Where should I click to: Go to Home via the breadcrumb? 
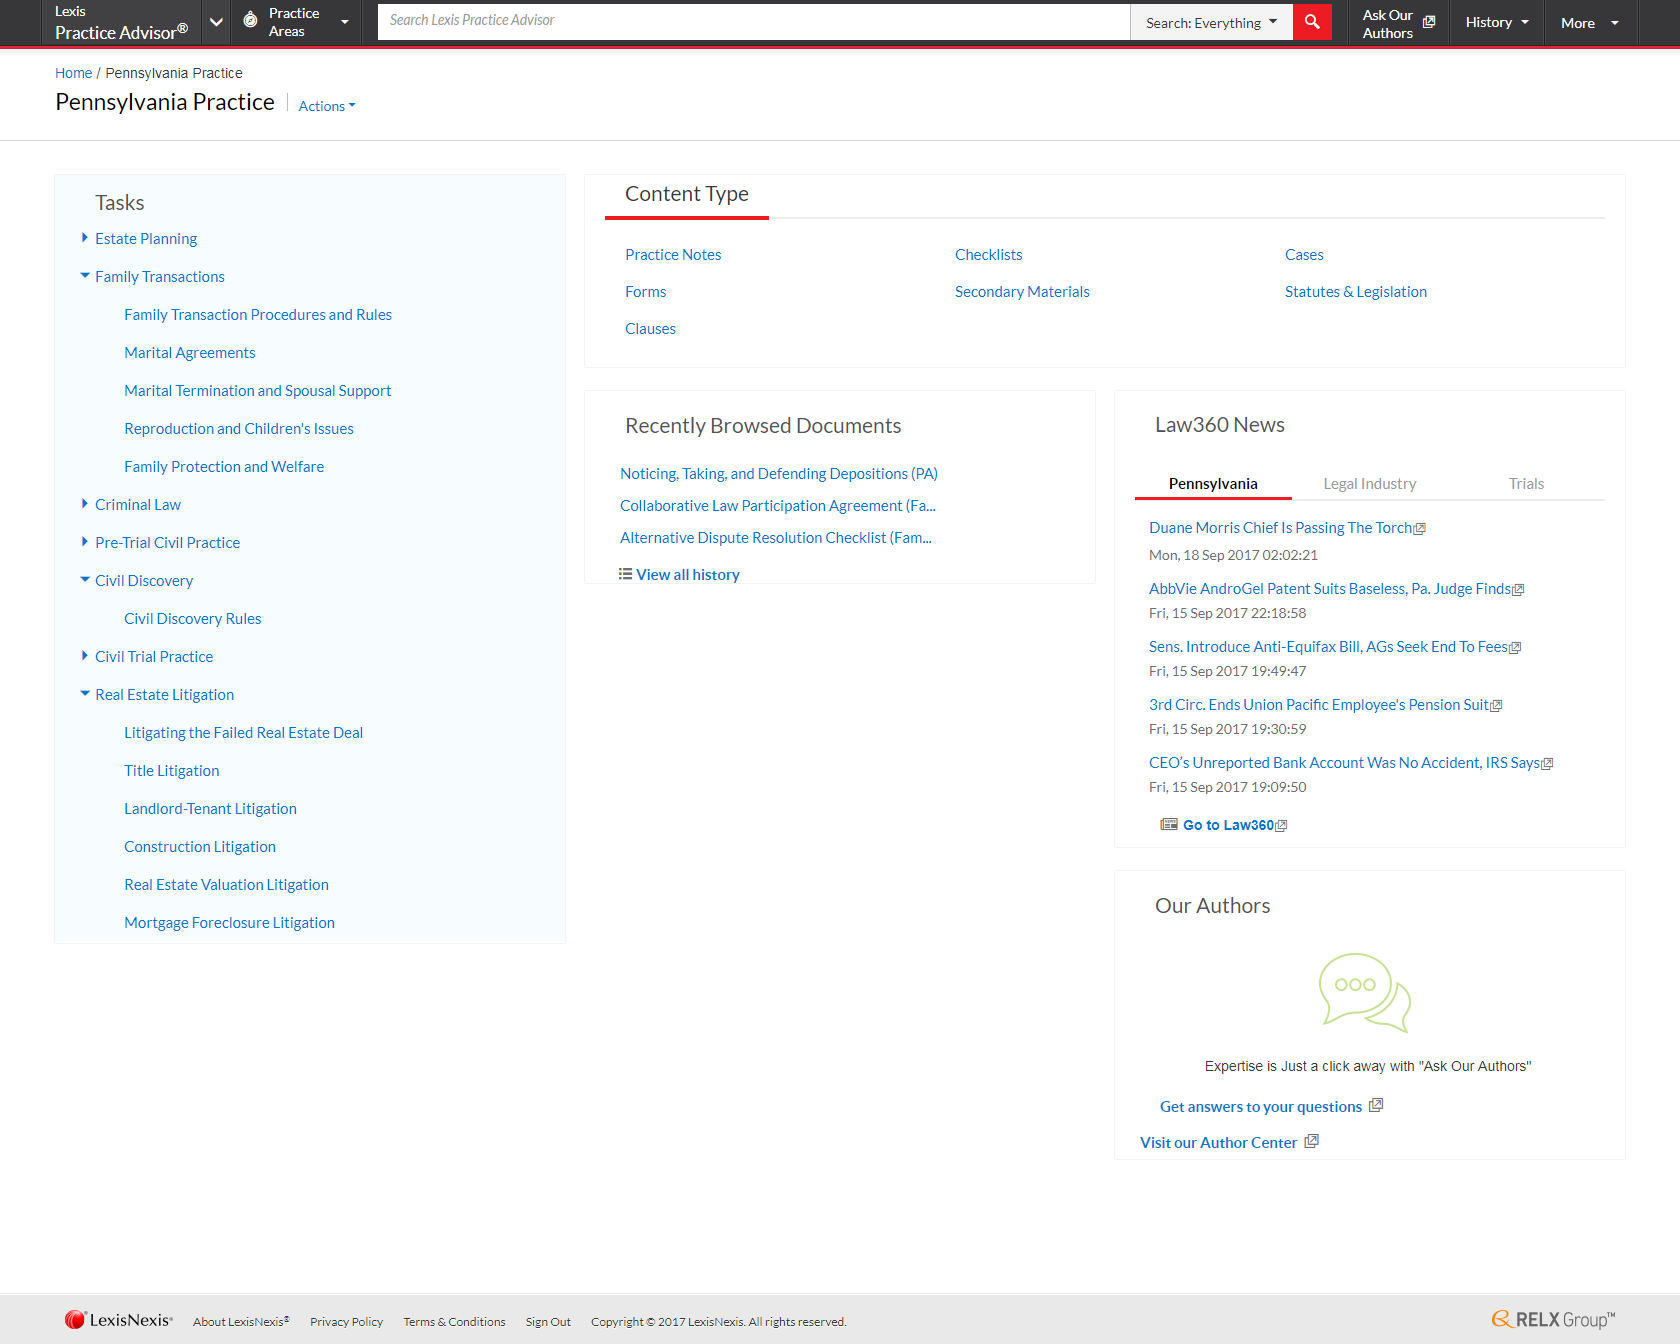(73, 73)
